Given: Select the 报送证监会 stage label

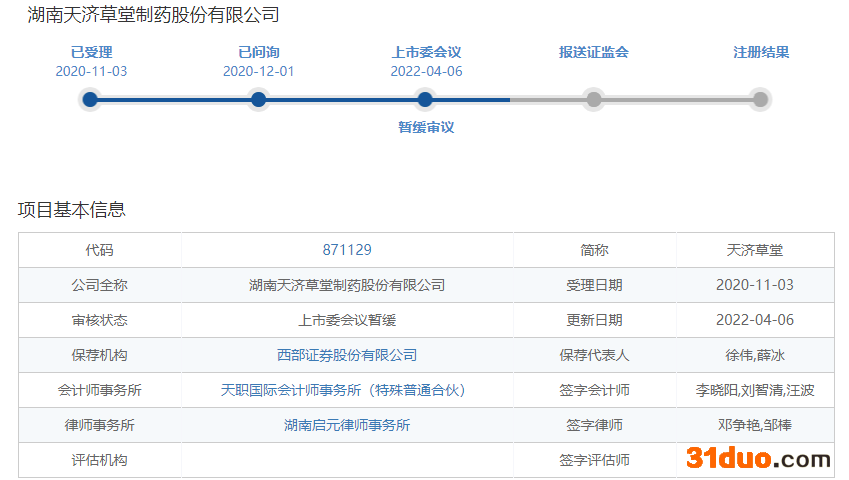Looking at the screenshot, I should (x=594, y=52).
